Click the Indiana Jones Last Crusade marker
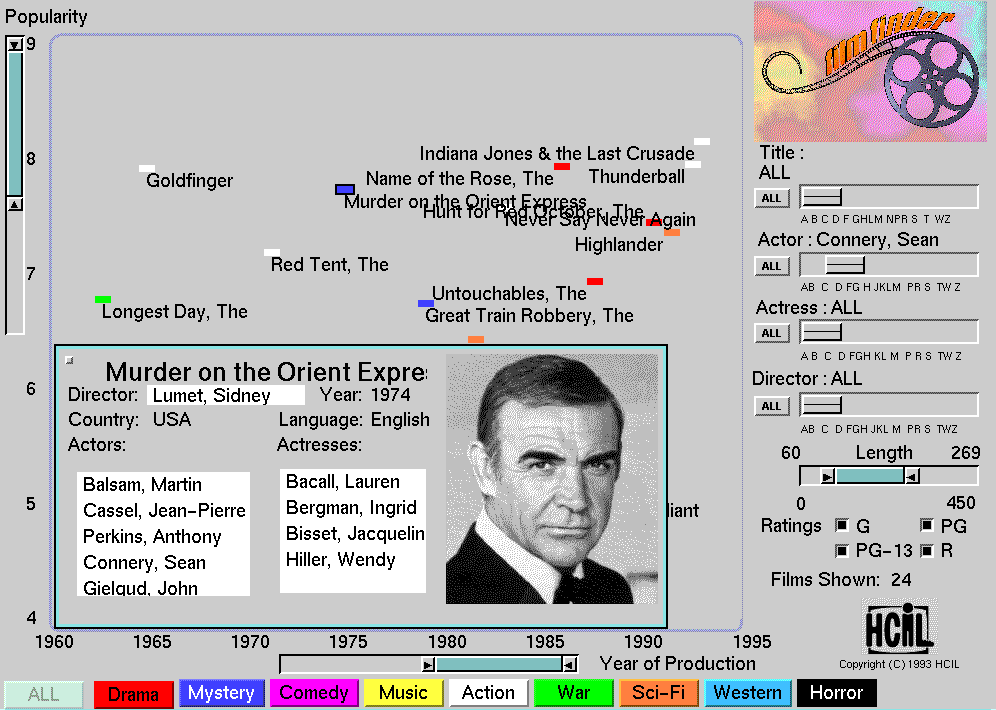Viewport: 996px width, 710px height. pyautogui.click(x=702, y=142)
